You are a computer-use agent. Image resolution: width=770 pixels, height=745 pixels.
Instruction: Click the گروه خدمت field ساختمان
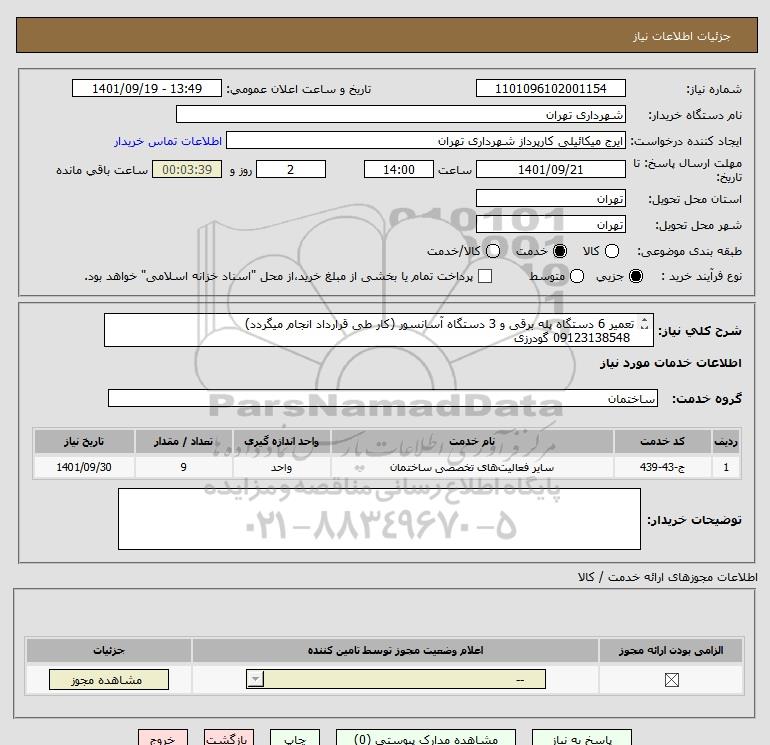pyautogui.click(x=383, y=398)
